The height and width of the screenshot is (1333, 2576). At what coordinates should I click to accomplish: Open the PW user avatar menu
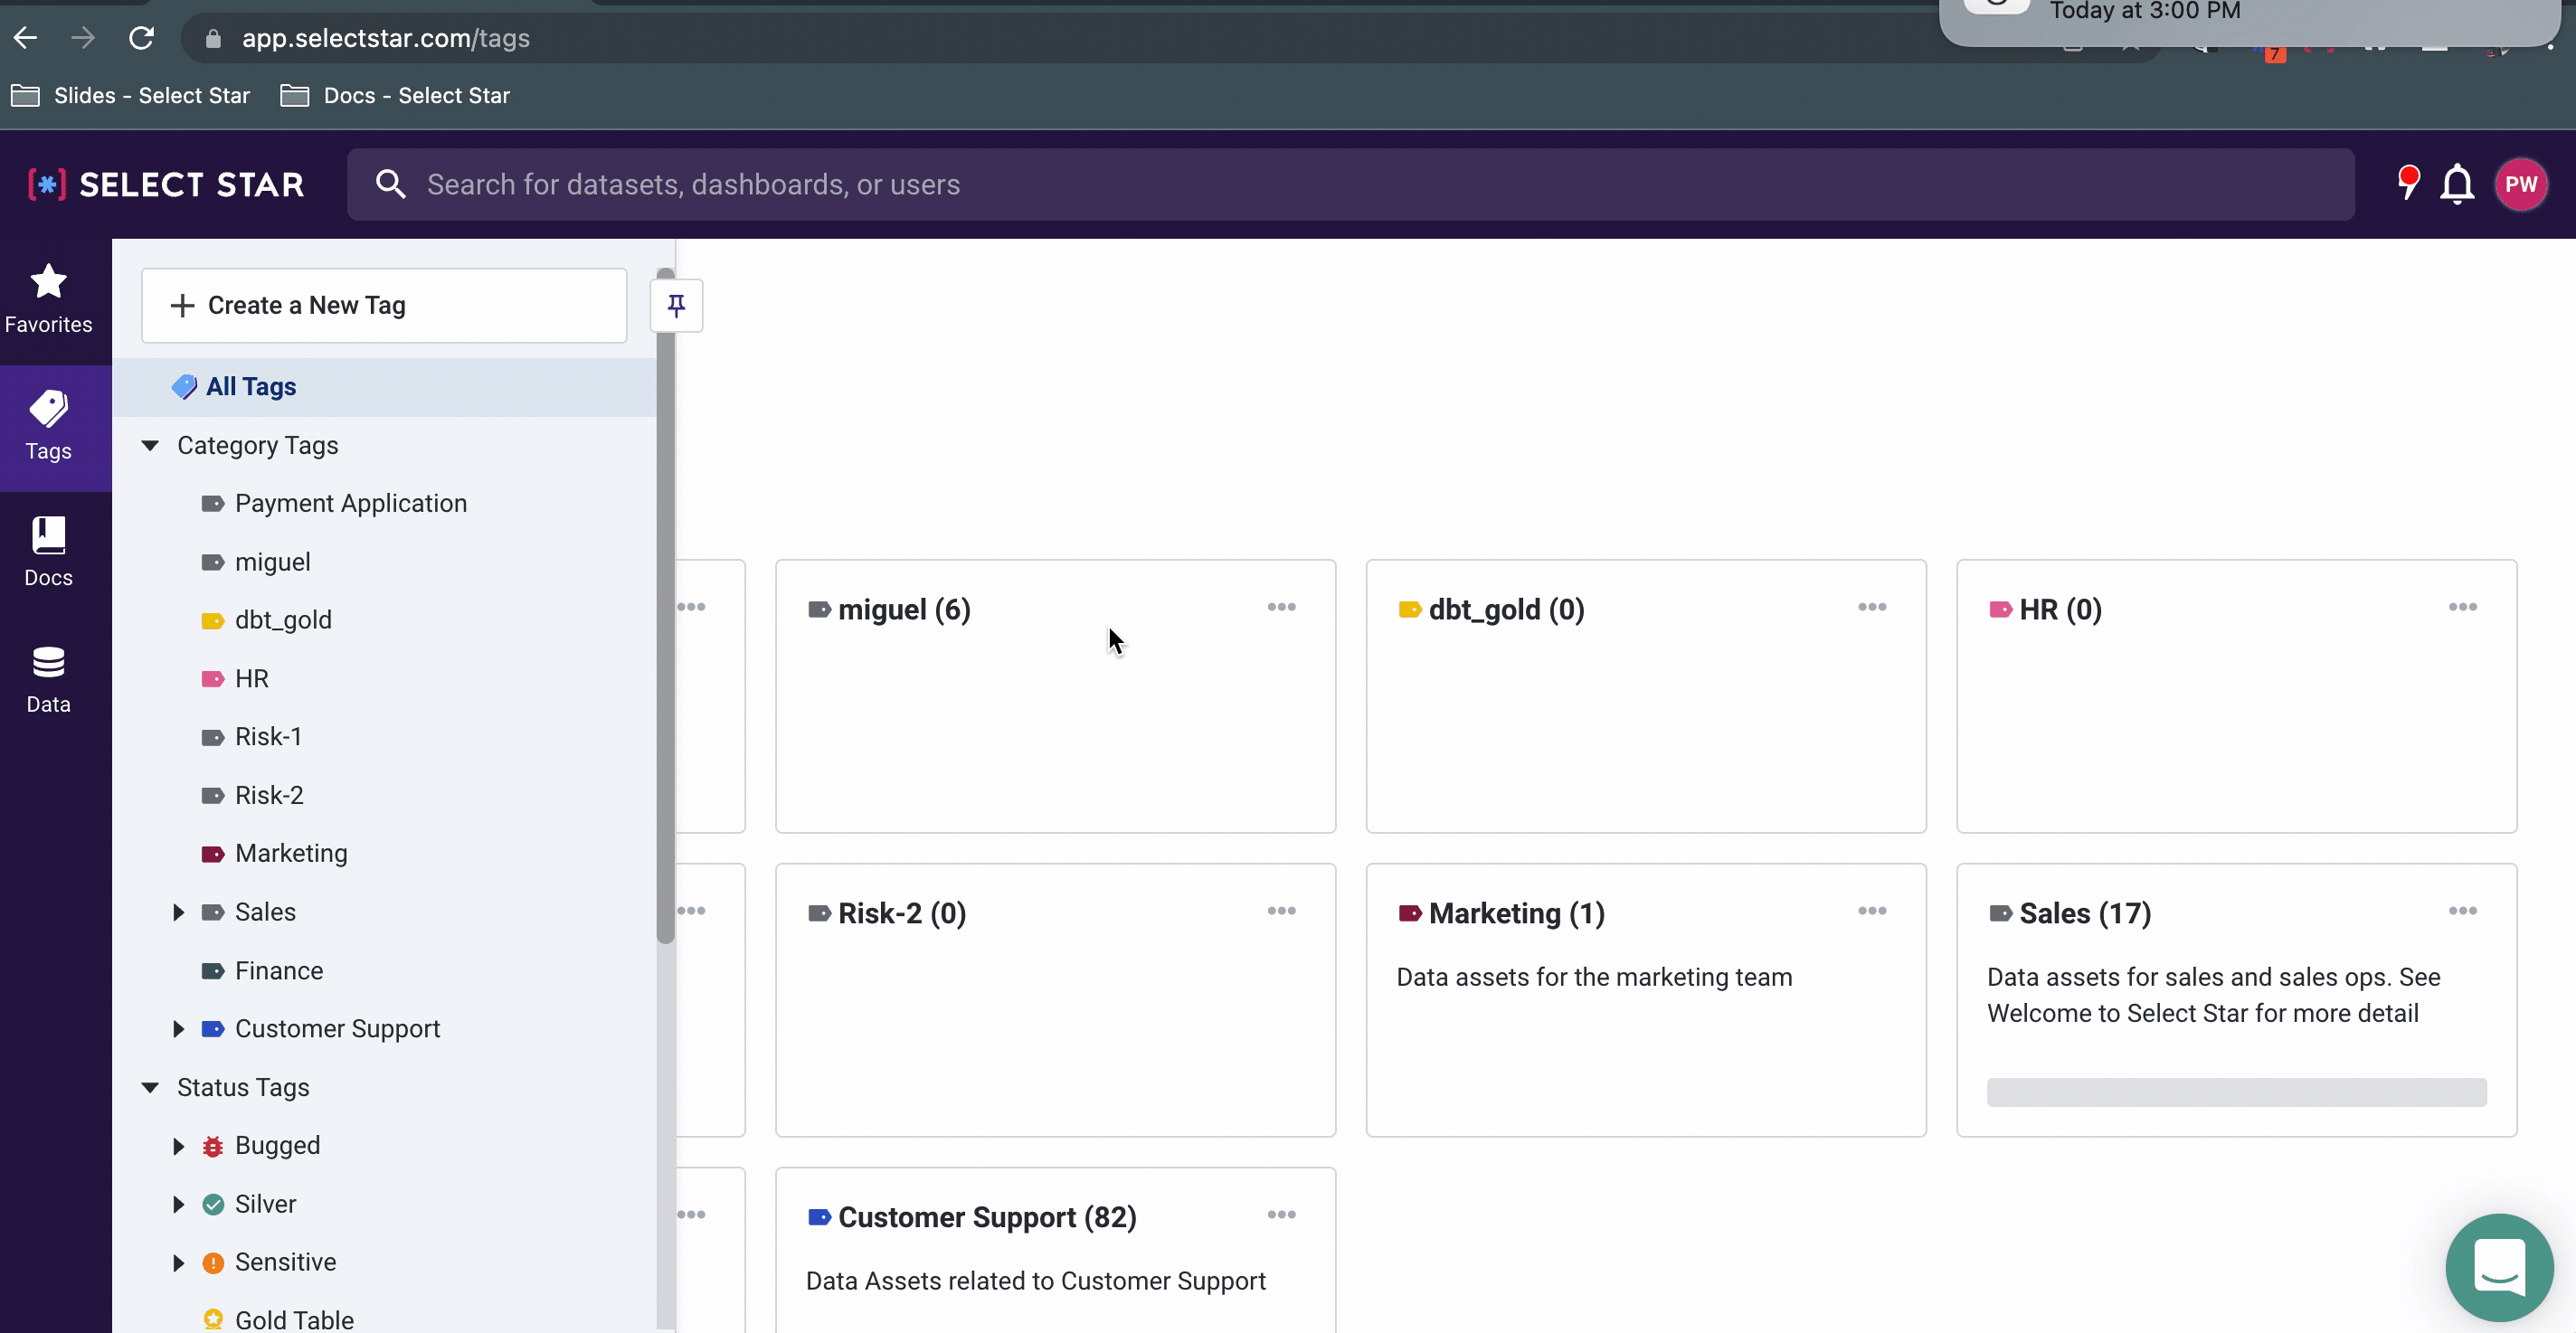click(2520, 184)
